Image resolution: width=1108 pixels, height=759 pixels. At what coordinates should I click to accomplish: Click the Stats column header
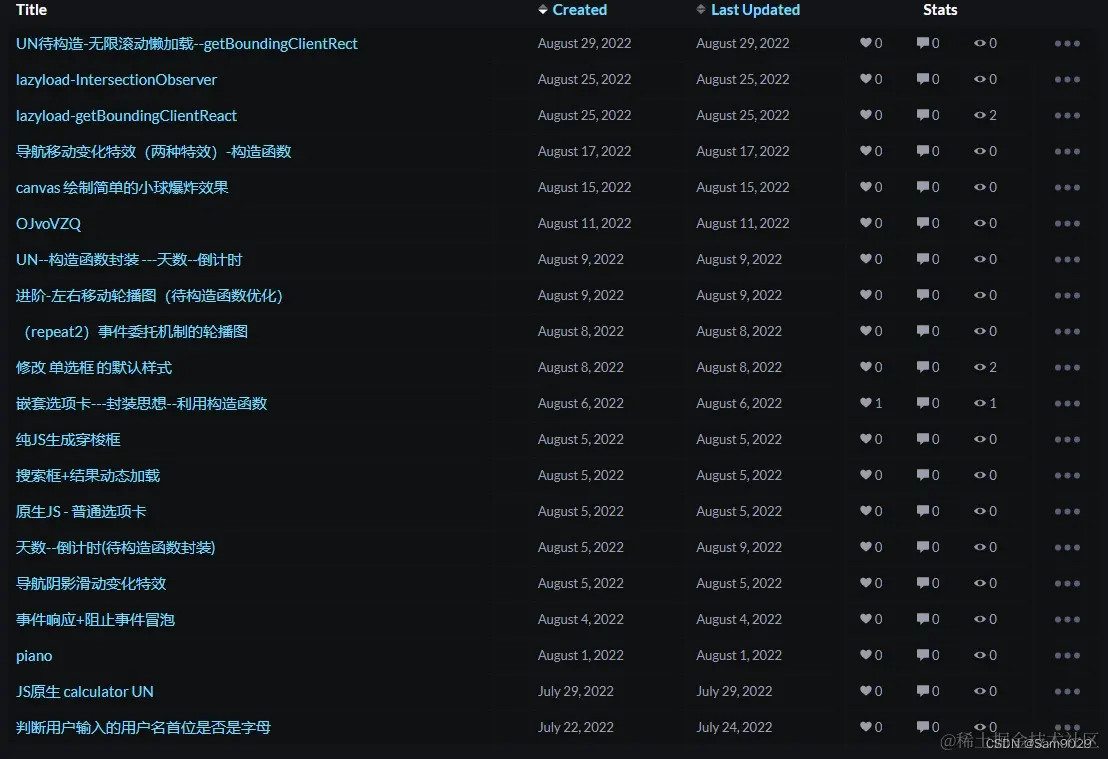(x=940, y=10)
